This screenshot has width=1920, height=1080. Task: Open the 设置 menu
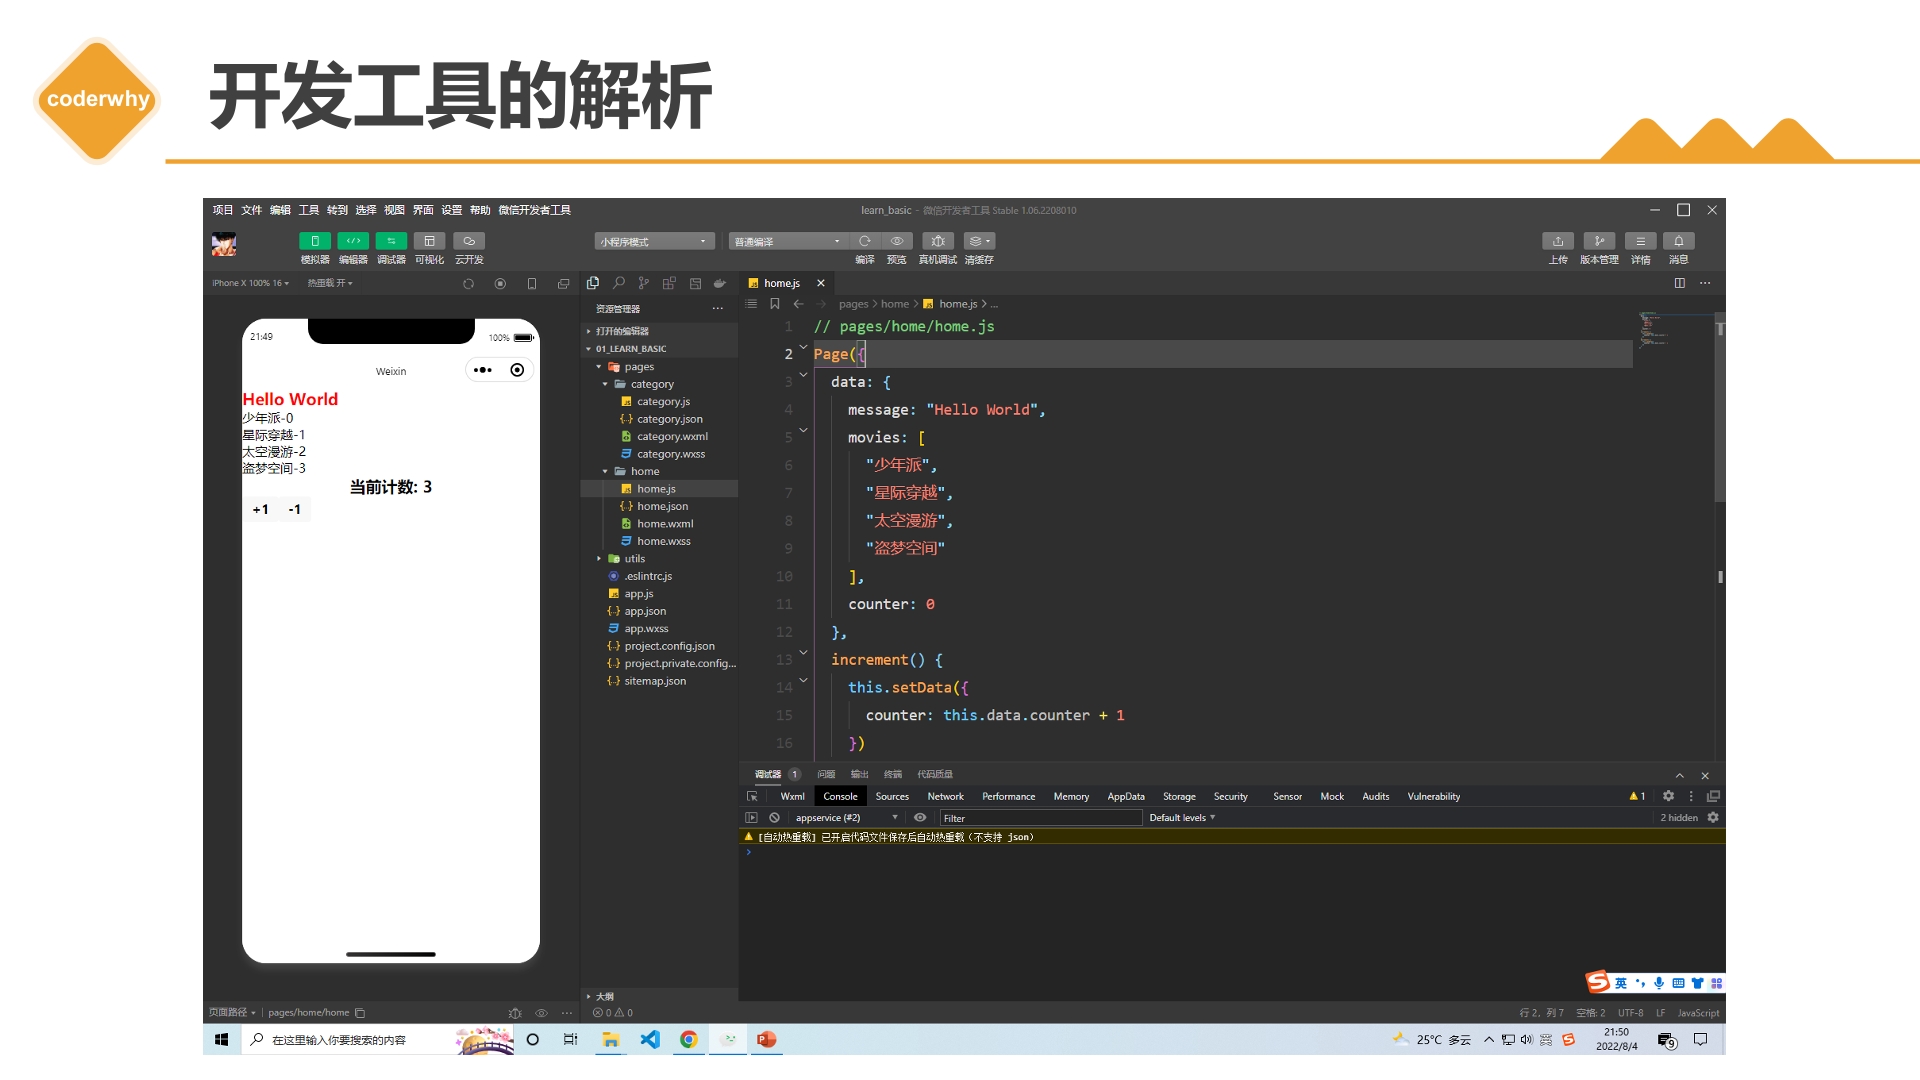tap(452, 210)
